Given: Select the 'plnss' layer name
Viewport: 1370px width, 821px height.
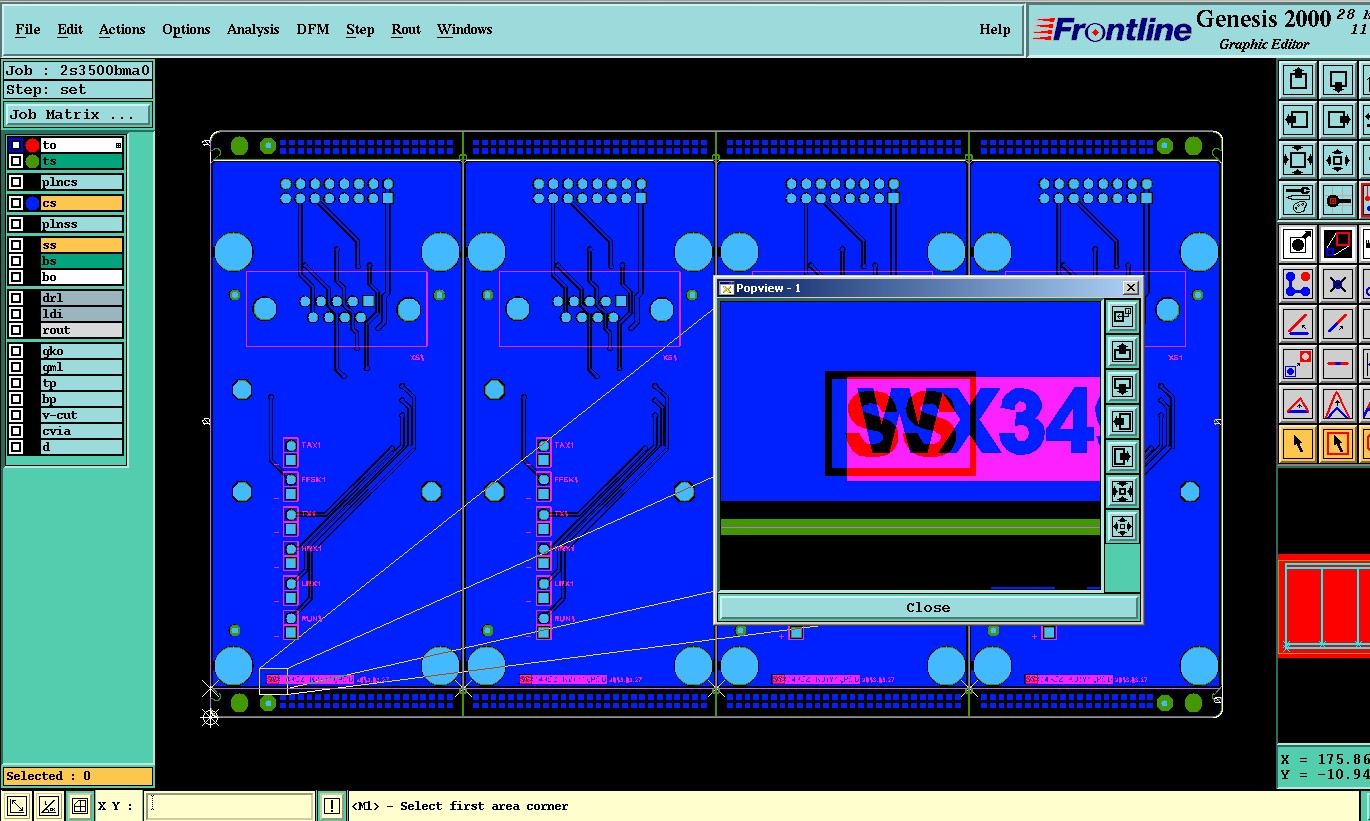Looking at the screenshot, I should [x=81, y=224].
